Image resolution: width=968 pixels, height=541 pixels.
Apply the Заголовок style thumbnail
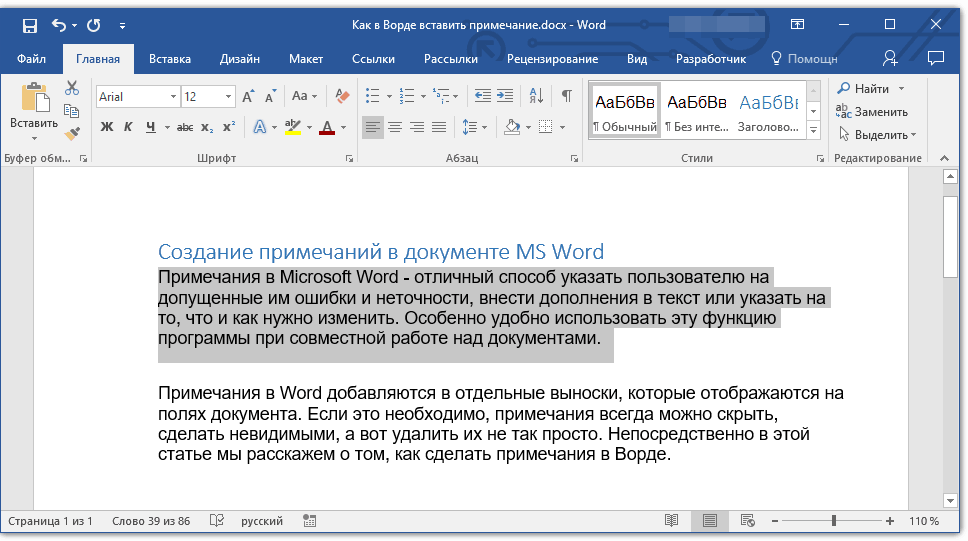pos(768,110)
